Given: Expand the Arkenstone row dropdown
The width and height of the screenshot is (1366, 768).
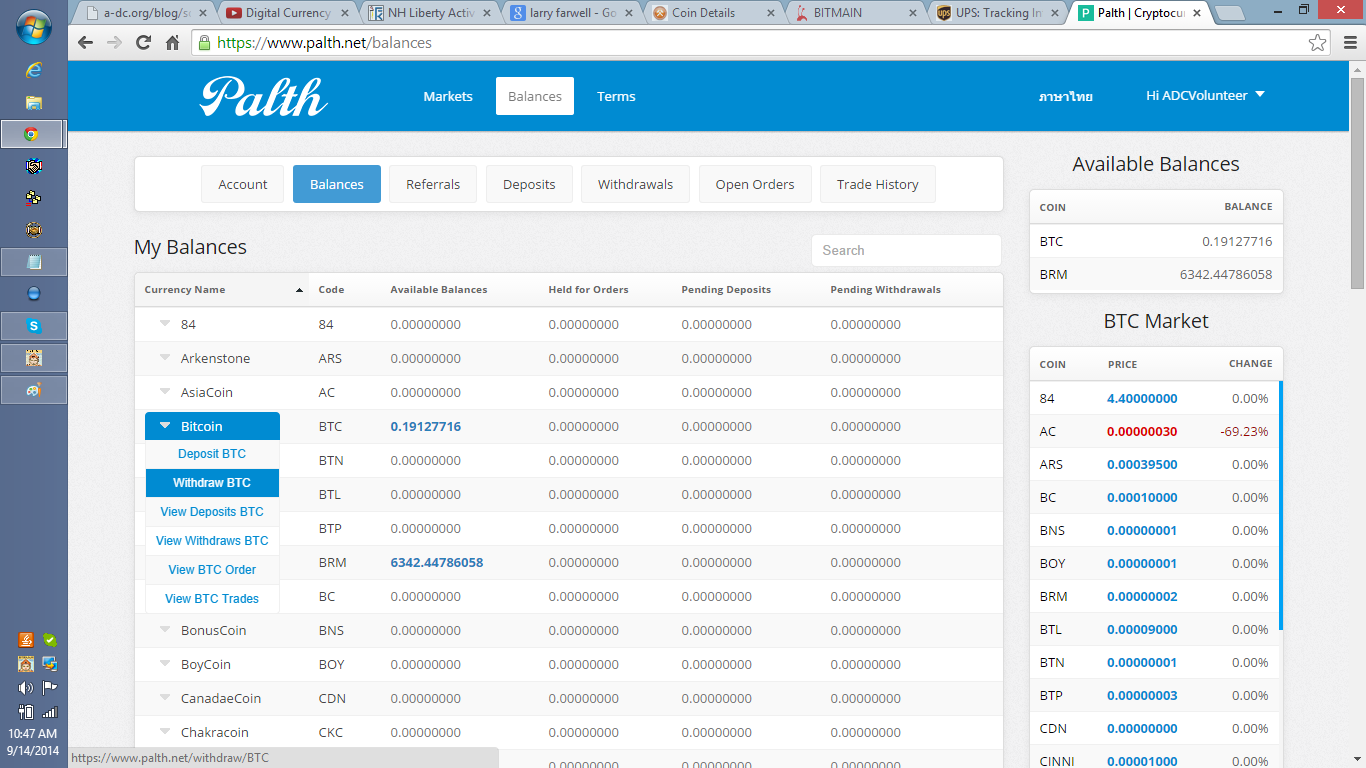Looking at the screenshot, I should pyautogui.click(x=165, y=358).
